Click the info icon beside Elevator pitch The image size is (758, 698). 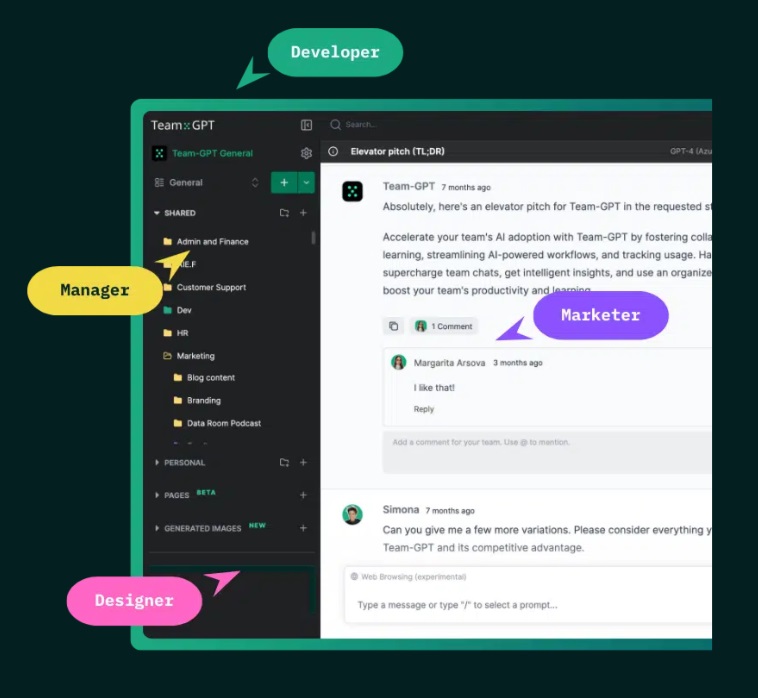pyautogui.click(x=333, y=151)
